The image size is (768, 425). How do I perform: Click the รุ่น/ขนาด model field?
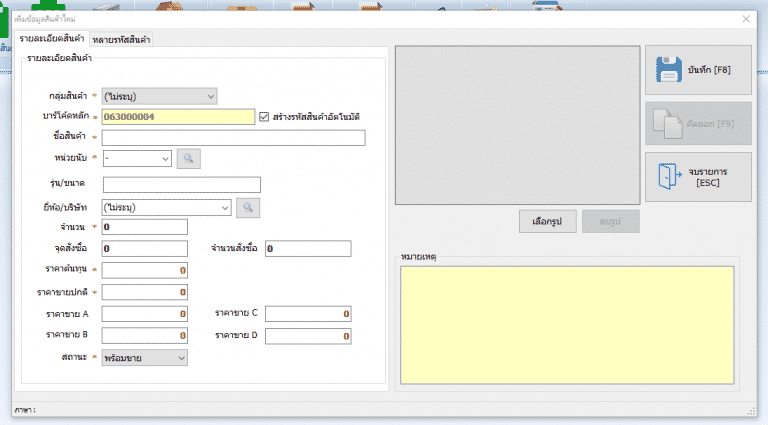pyautogui.click(x=181, y=185)
